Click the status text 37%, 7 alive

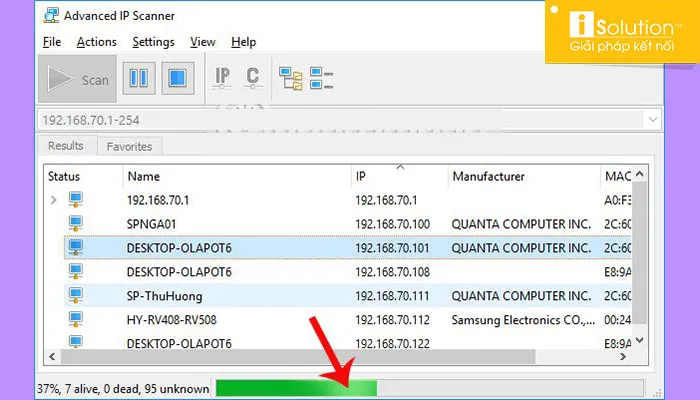coord(123,389)
